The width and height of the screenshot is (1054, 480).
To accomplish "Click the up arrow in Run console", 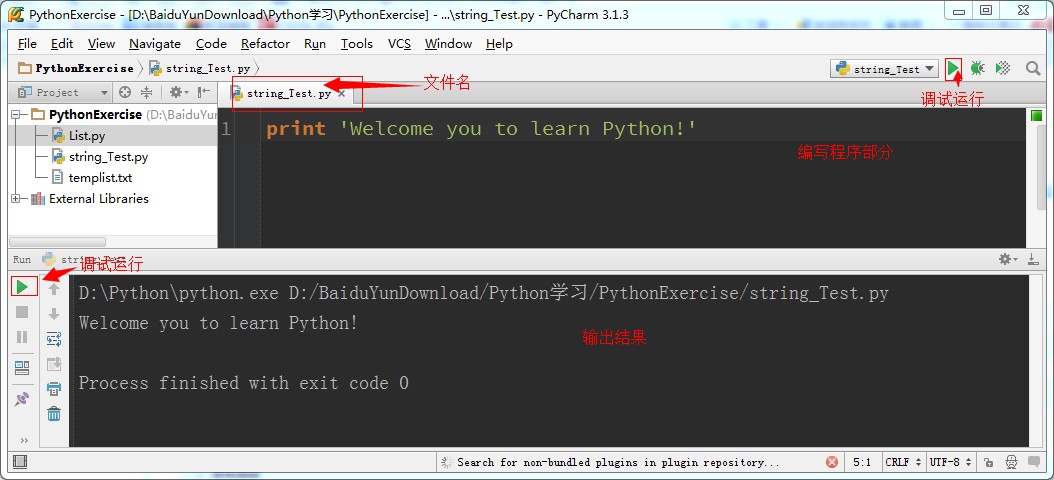I will point(54,289).
